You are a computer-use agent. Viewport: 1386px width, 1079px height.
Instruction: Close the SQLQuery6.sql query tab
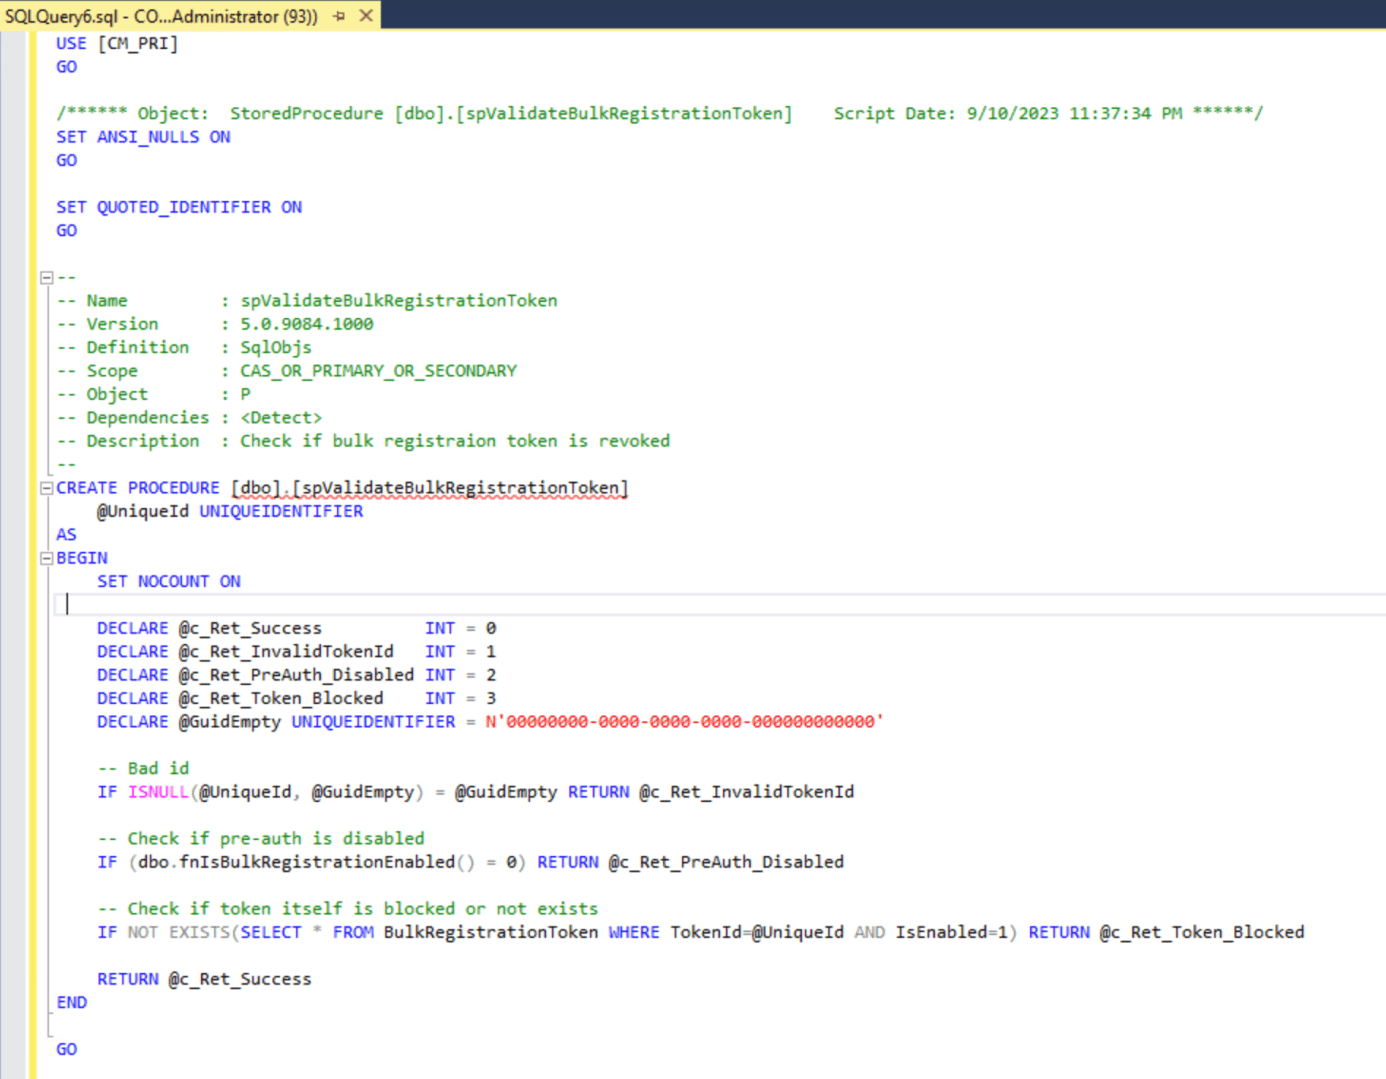coord(366,16)
